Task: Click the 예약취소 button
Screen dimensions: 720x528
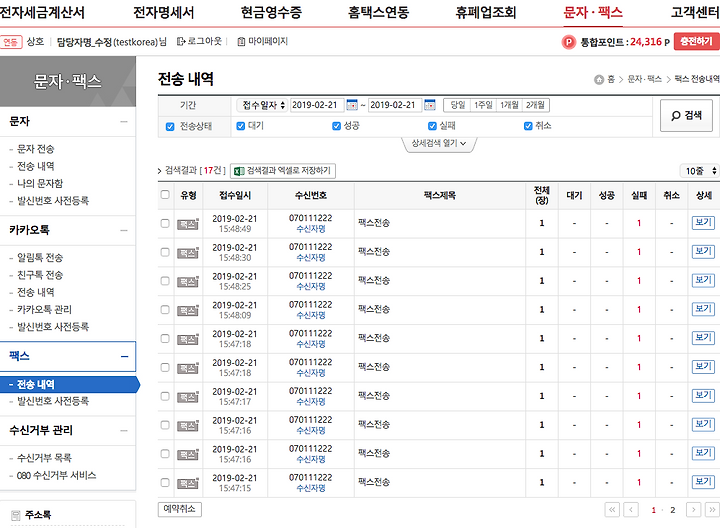Action: (180, 509)
